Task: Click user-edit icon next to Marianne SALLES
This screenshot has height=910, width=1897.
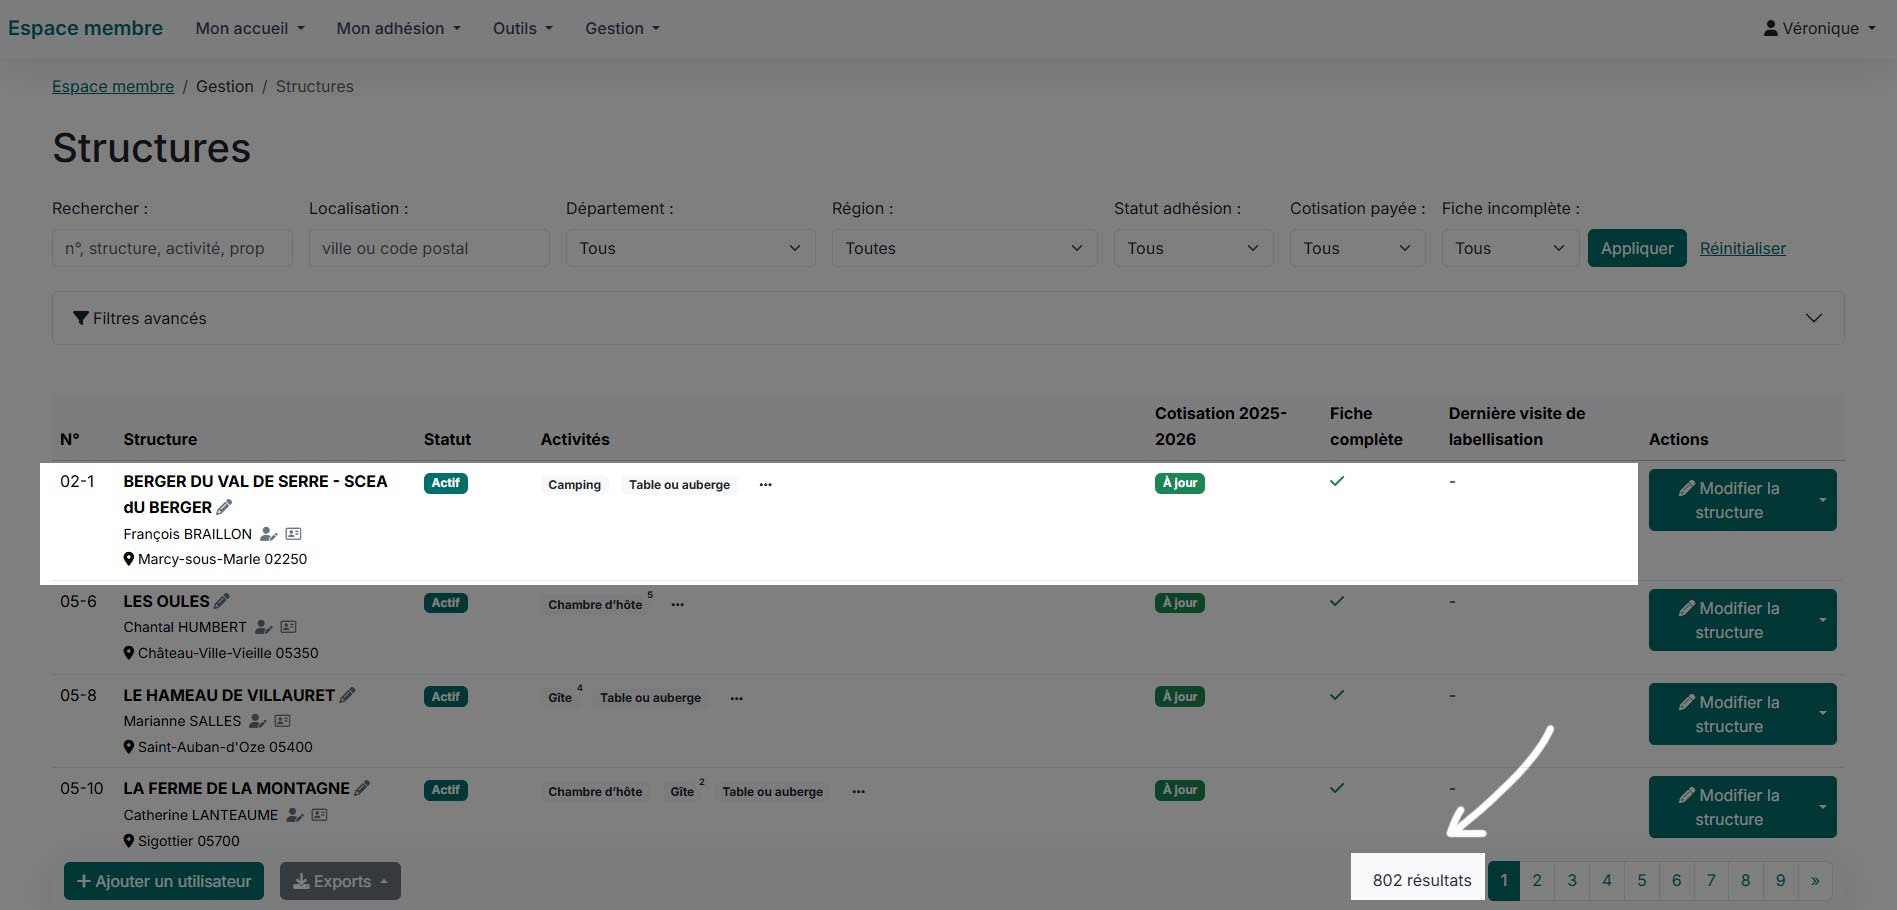Action: (x=257, y=721)
